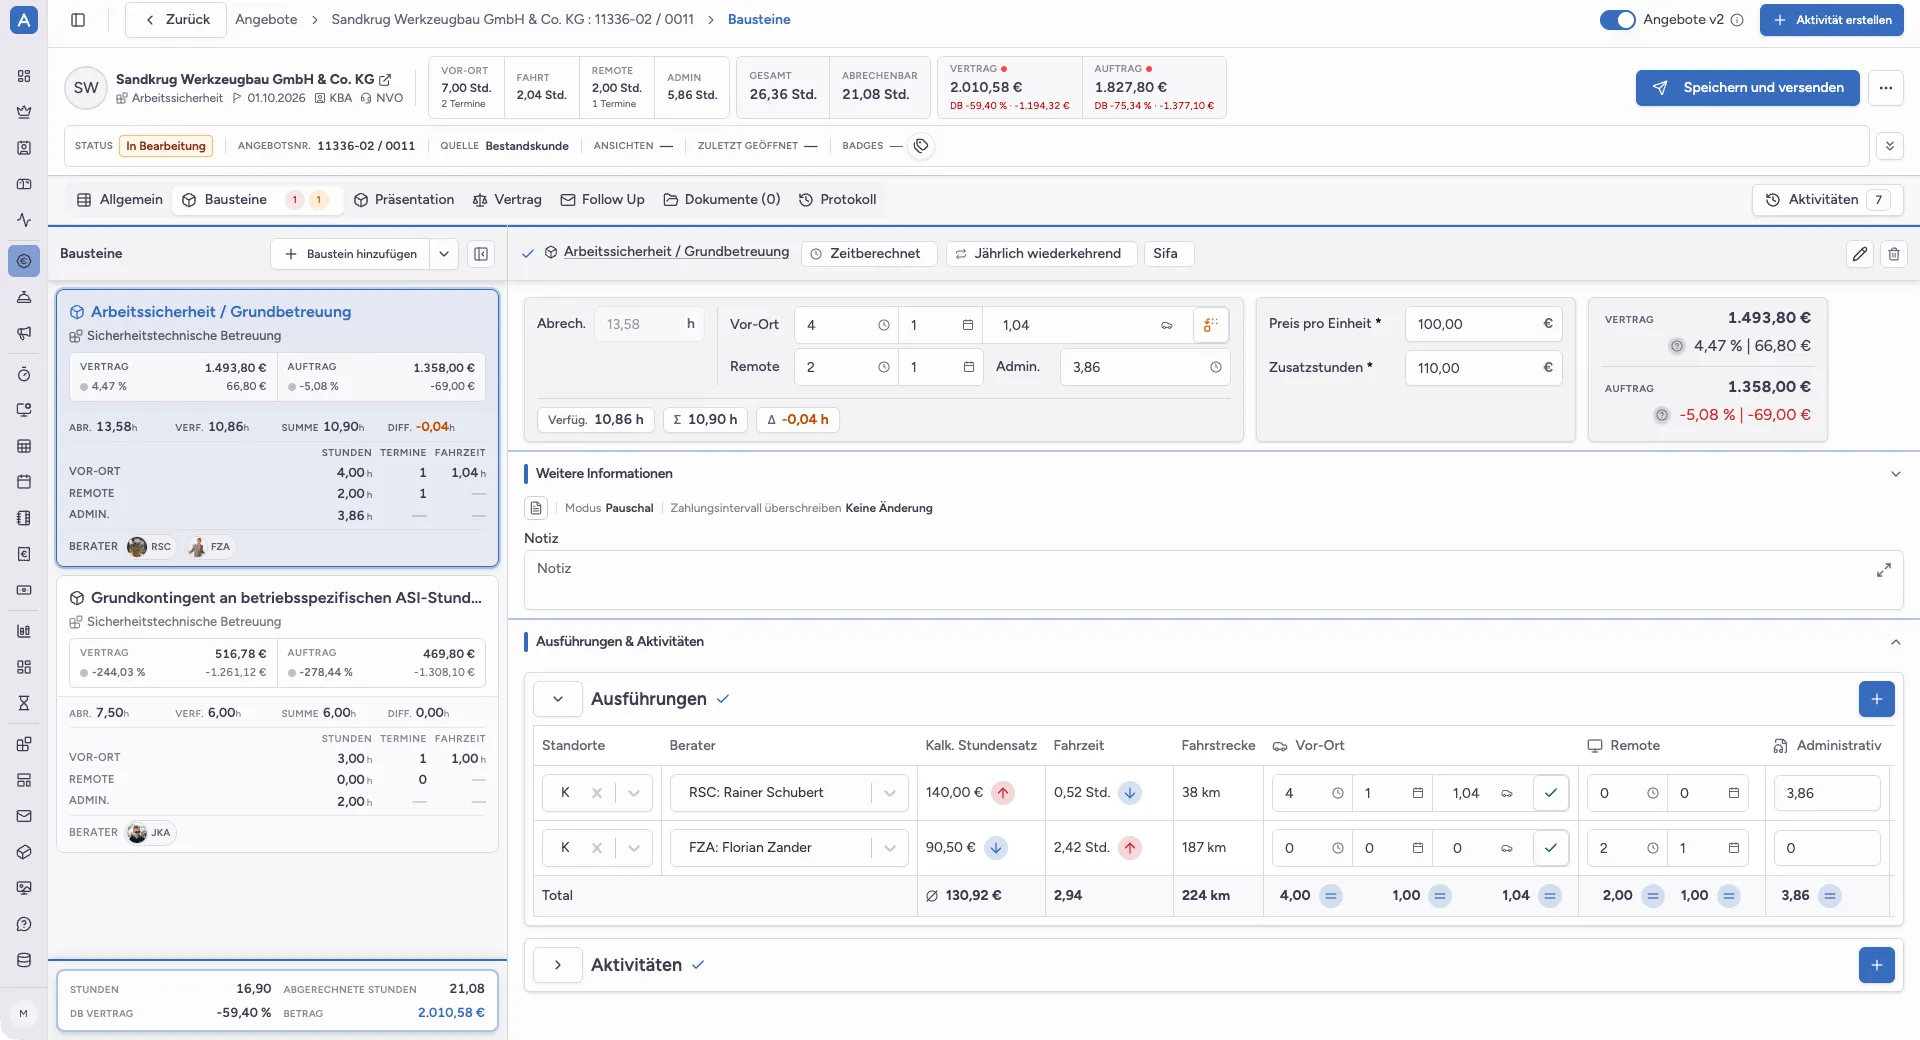This screenshot has height=1040, width=1920.
Task: Expand the status bar details chevron
Action: click(x=1889, y=146)
